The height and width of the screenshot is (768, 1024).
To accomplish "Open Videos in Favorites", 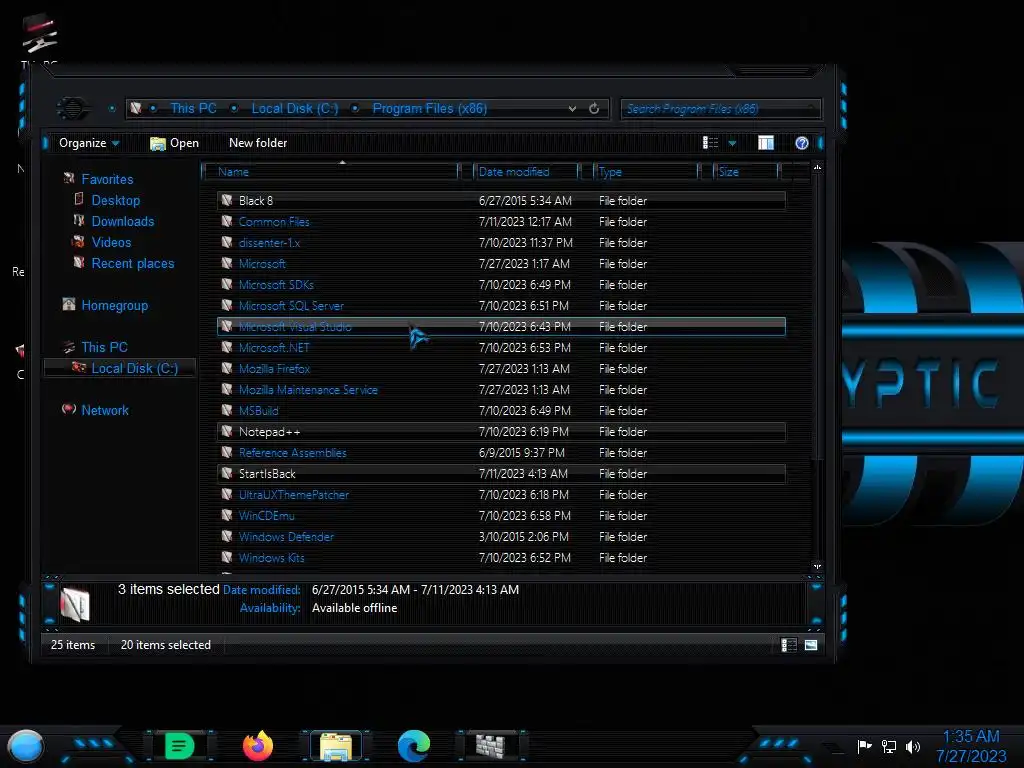I will point(111,242).
